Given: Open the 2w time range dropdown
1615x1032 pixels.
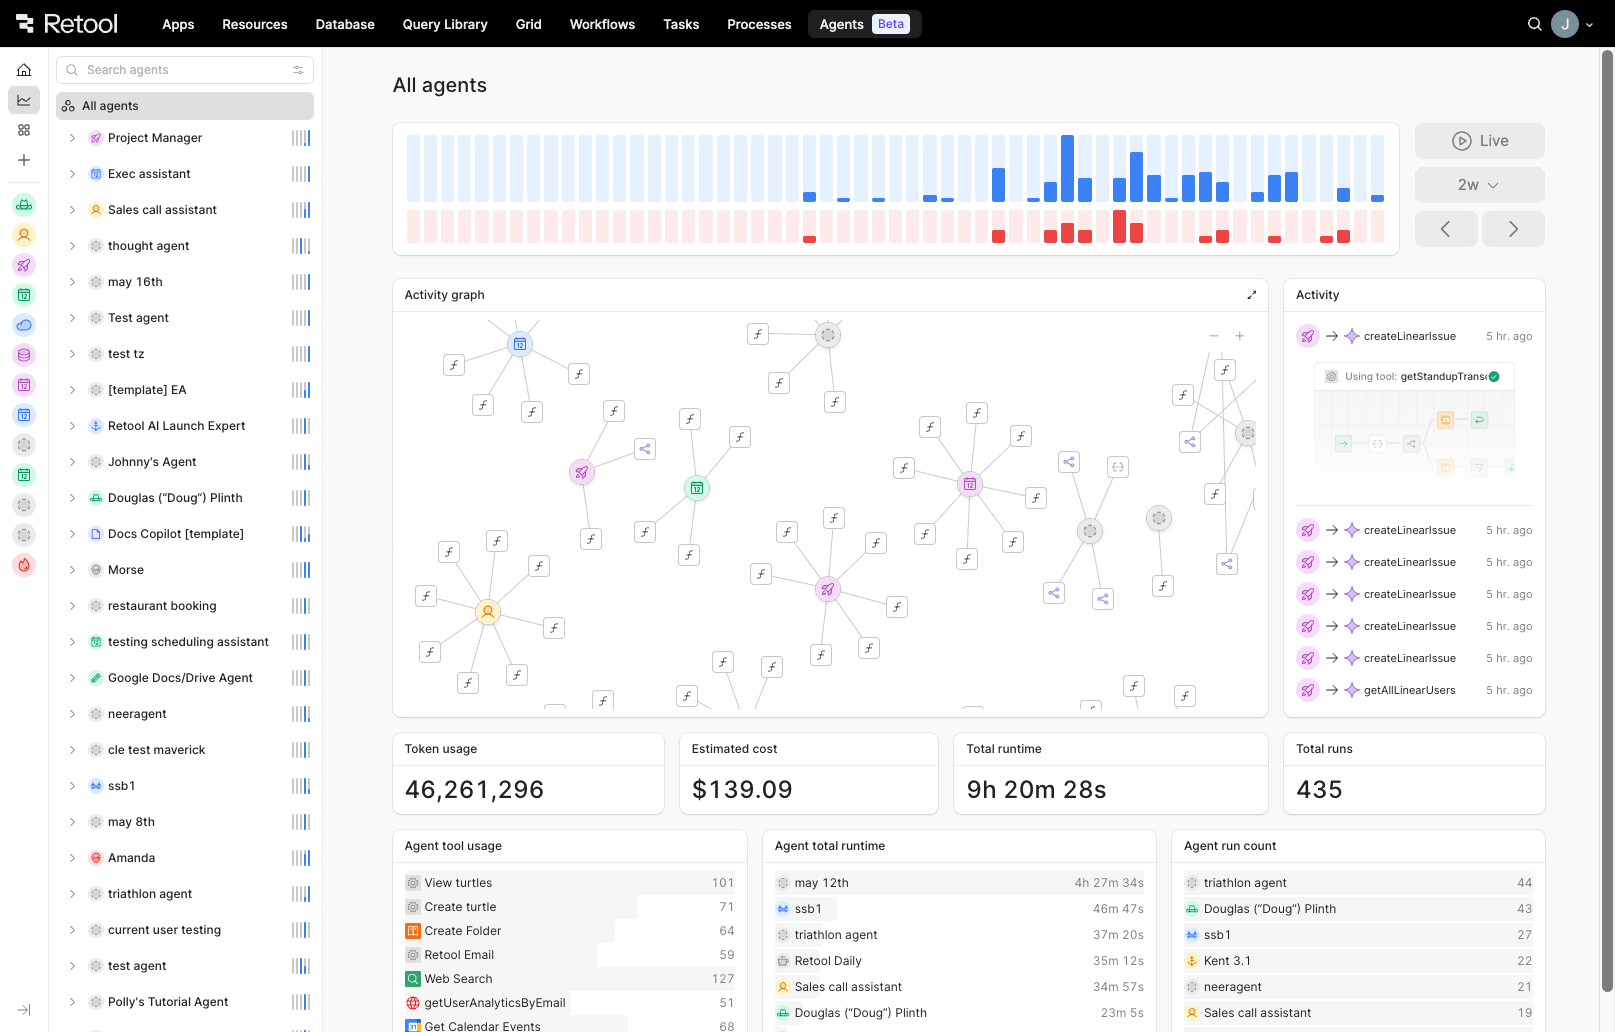Looking at the screenshot, I should click(x=1479, y=185).
